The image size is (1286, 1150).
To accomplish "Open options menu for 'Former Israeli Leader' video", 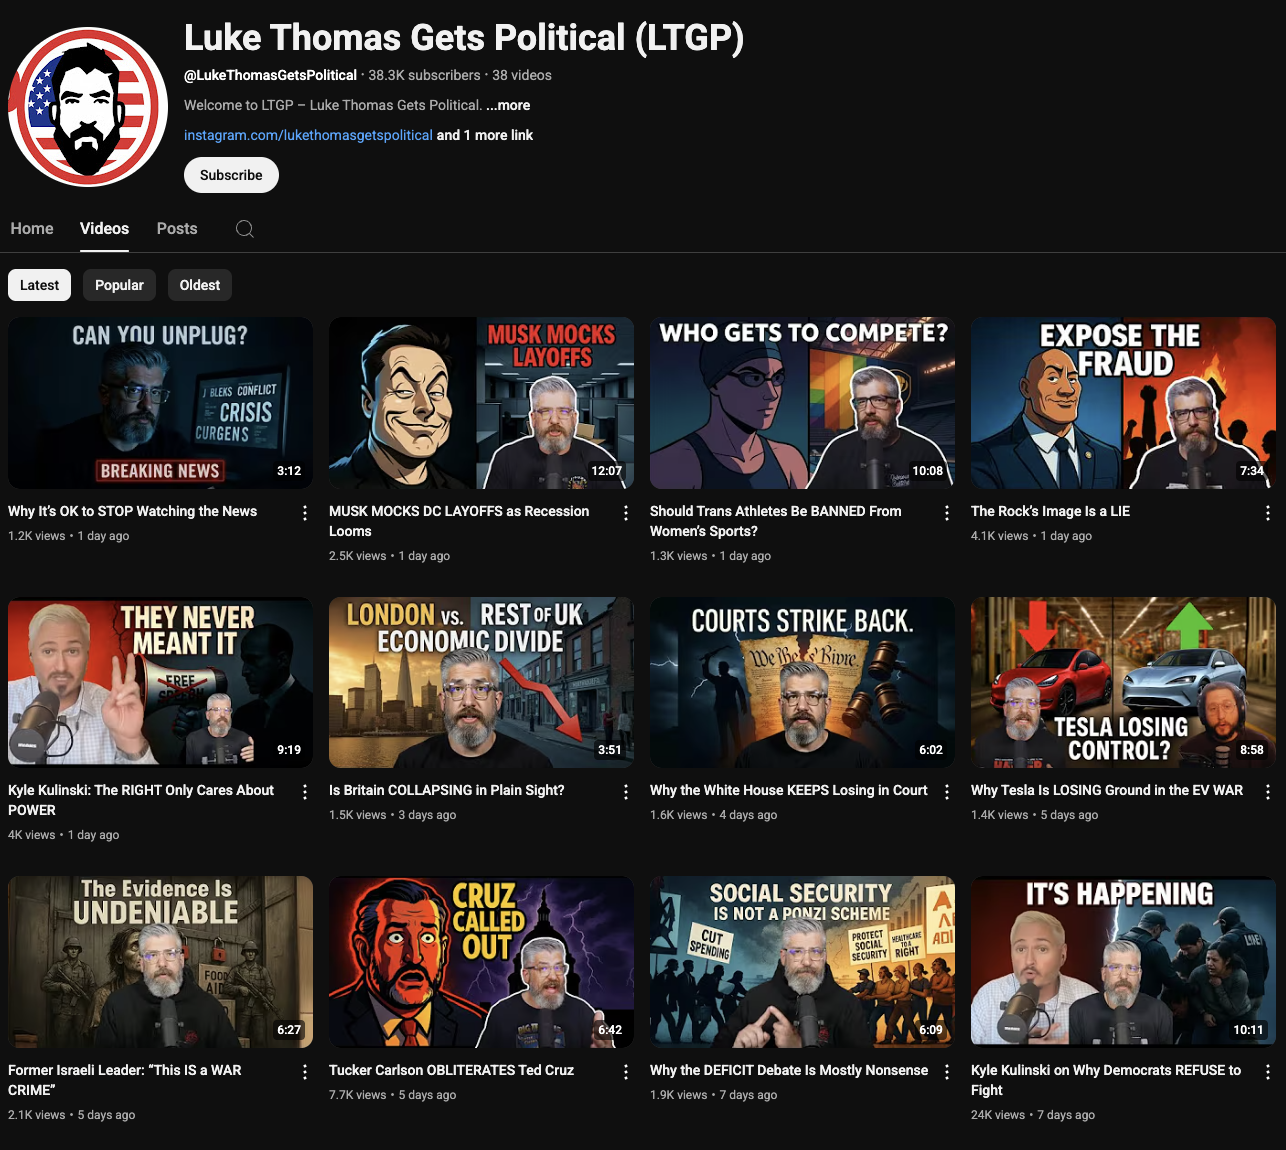I will (x=305, y=1072).
